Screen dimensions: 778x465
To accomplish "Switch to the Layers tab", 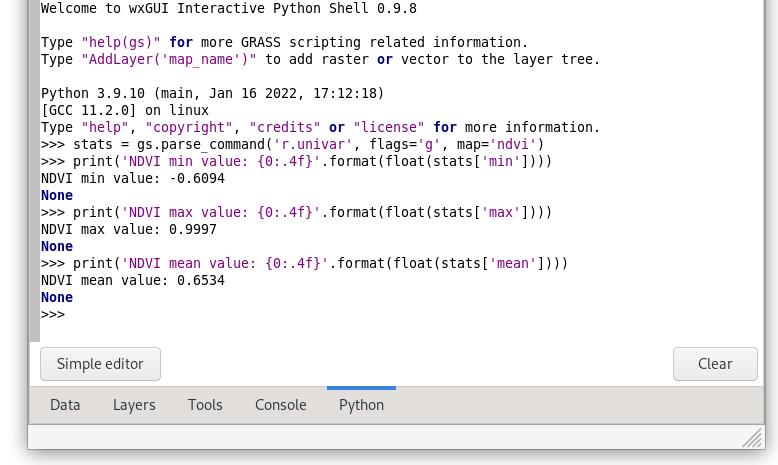I will tap(134, 405).
